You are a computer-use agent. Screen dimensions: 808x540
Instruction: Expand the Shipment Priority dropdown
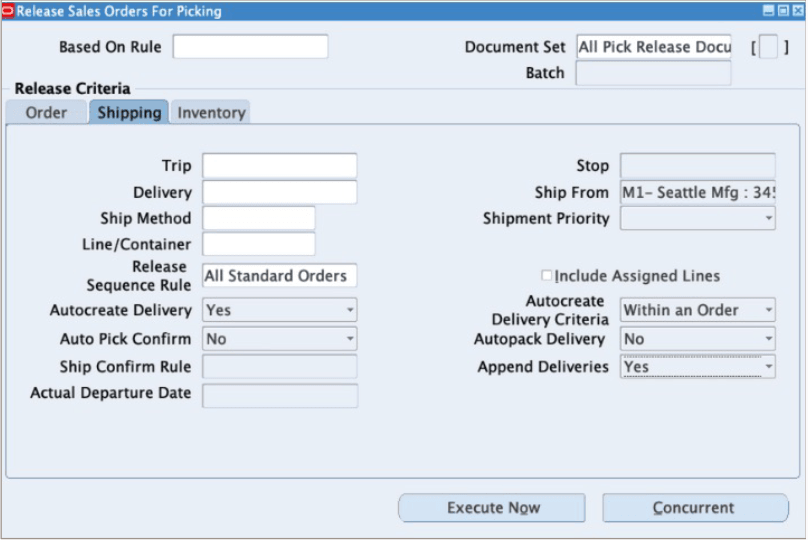click(x=698, y=218)
